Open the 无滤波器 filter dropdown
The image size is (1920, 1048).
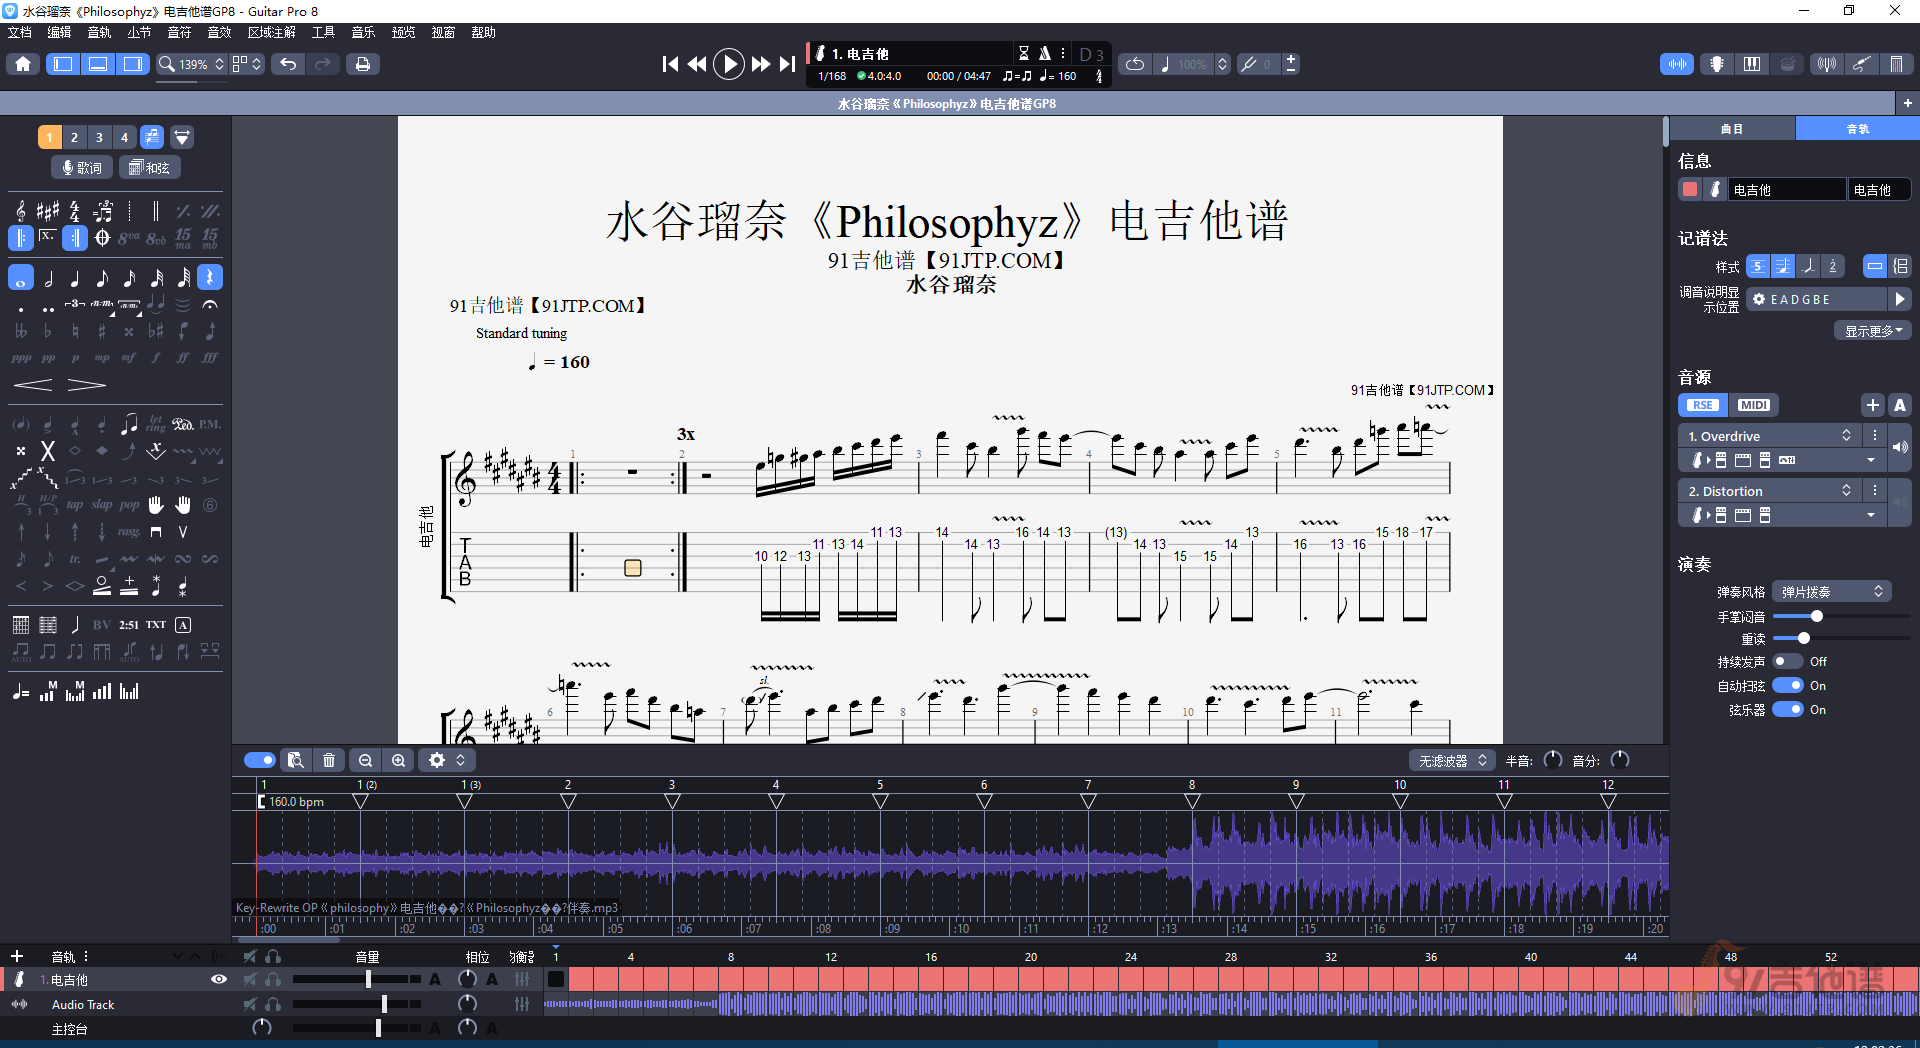[1453, 761]
